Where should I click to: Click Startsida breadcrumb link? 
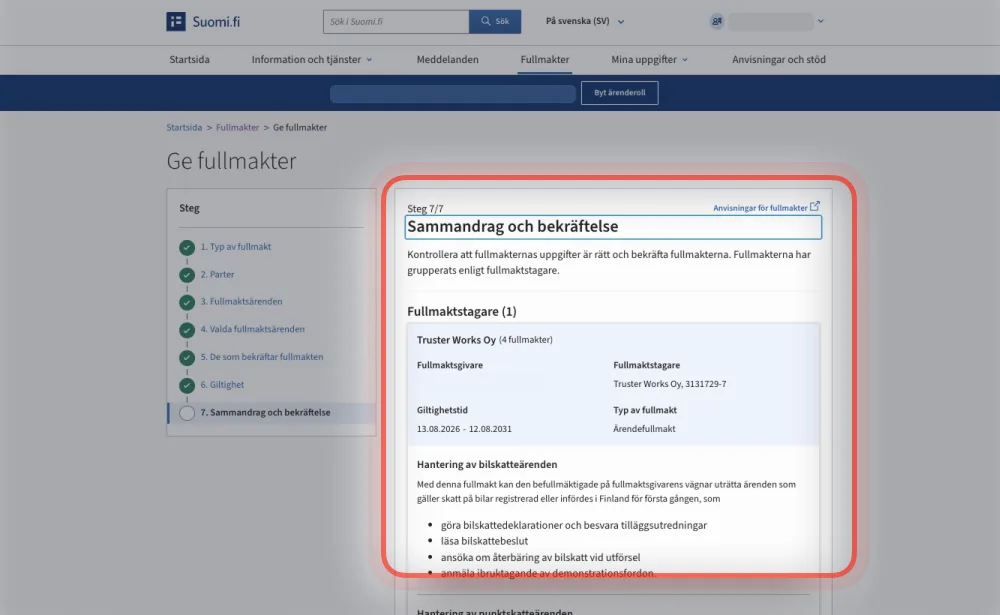[x=184, y=128]
